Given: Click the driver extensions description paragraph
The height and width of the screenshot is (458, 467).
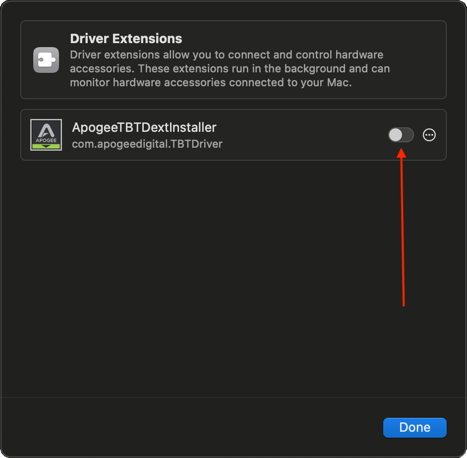Looking at the screenshot, I should (x=230, y=69).
